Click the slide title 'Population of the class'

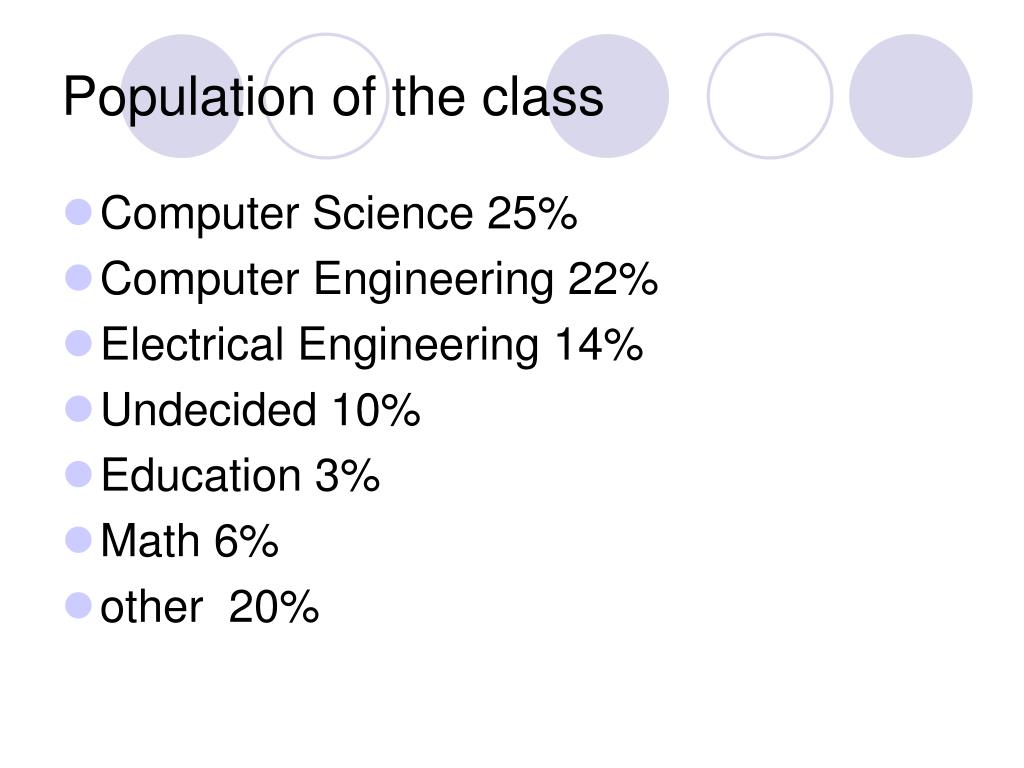click(333, 98)
